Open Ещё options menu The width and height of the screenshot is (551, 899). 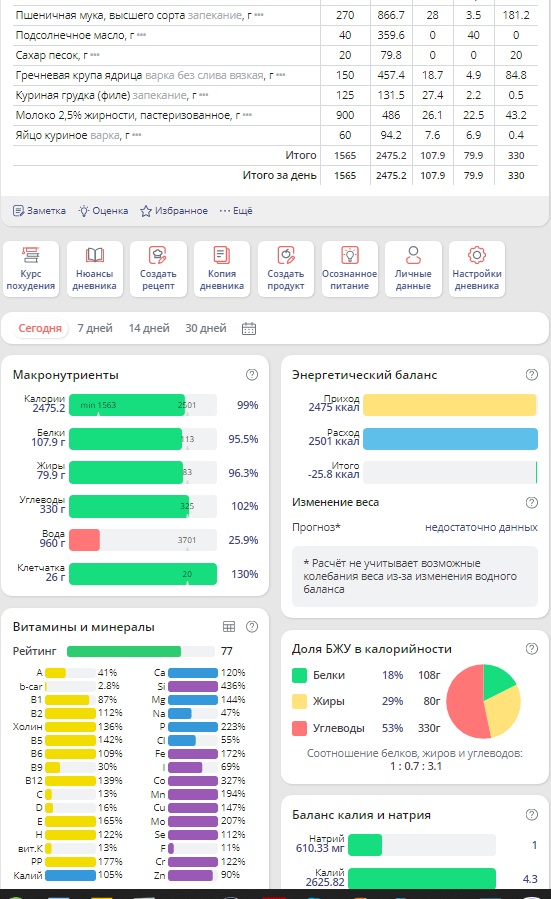pos(236,211)
